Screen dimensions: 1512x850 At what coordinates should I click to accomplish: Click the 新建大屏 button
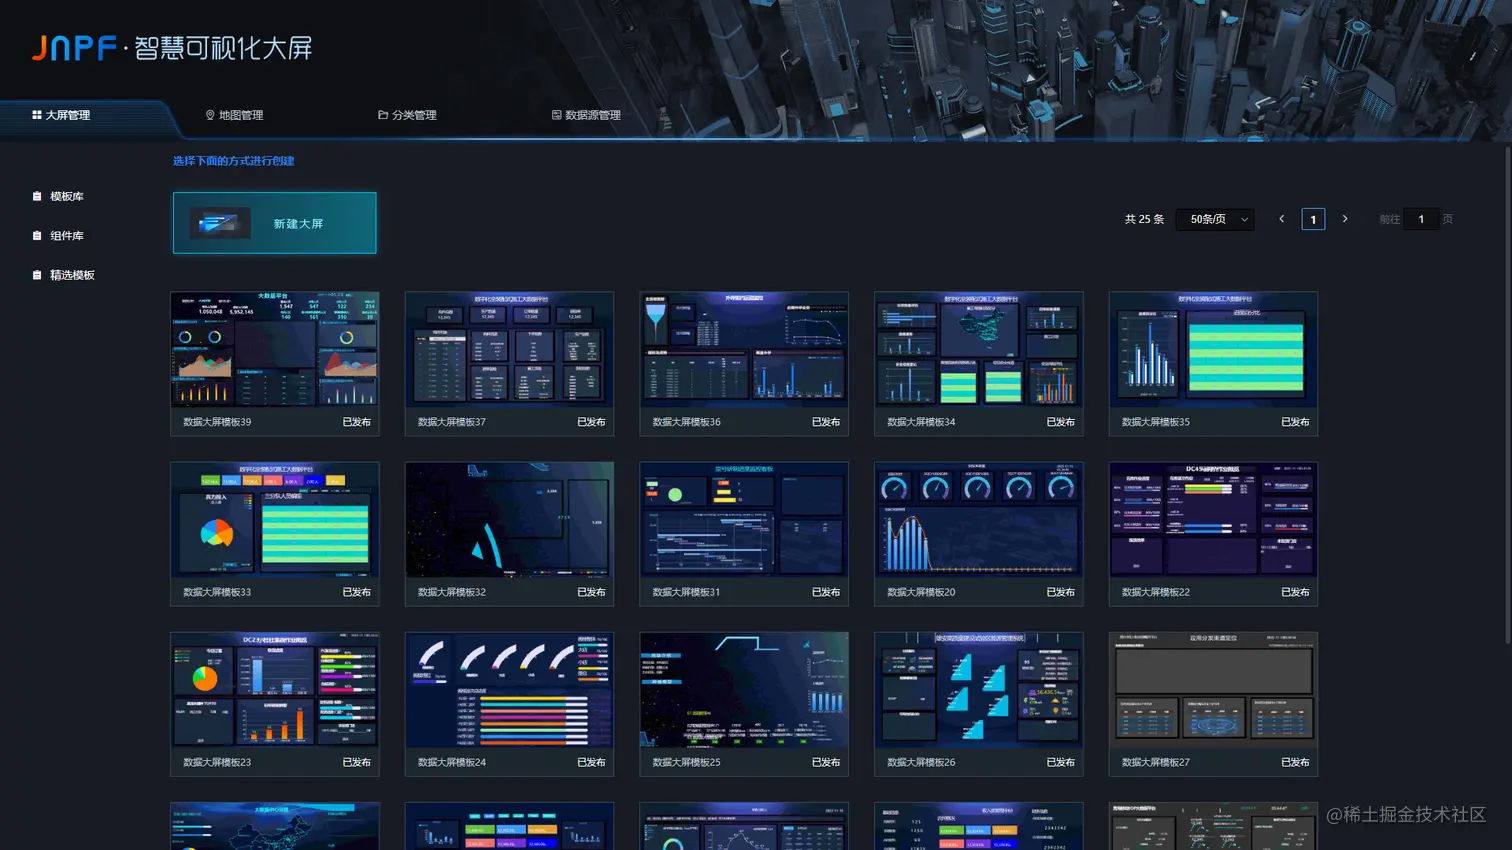point(275,223)
